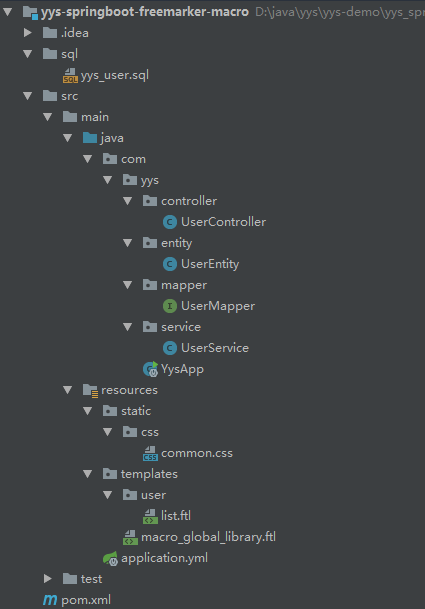425x609 pixels.
Task: Collapse the project root node arrow
Action: coord(7,12)
